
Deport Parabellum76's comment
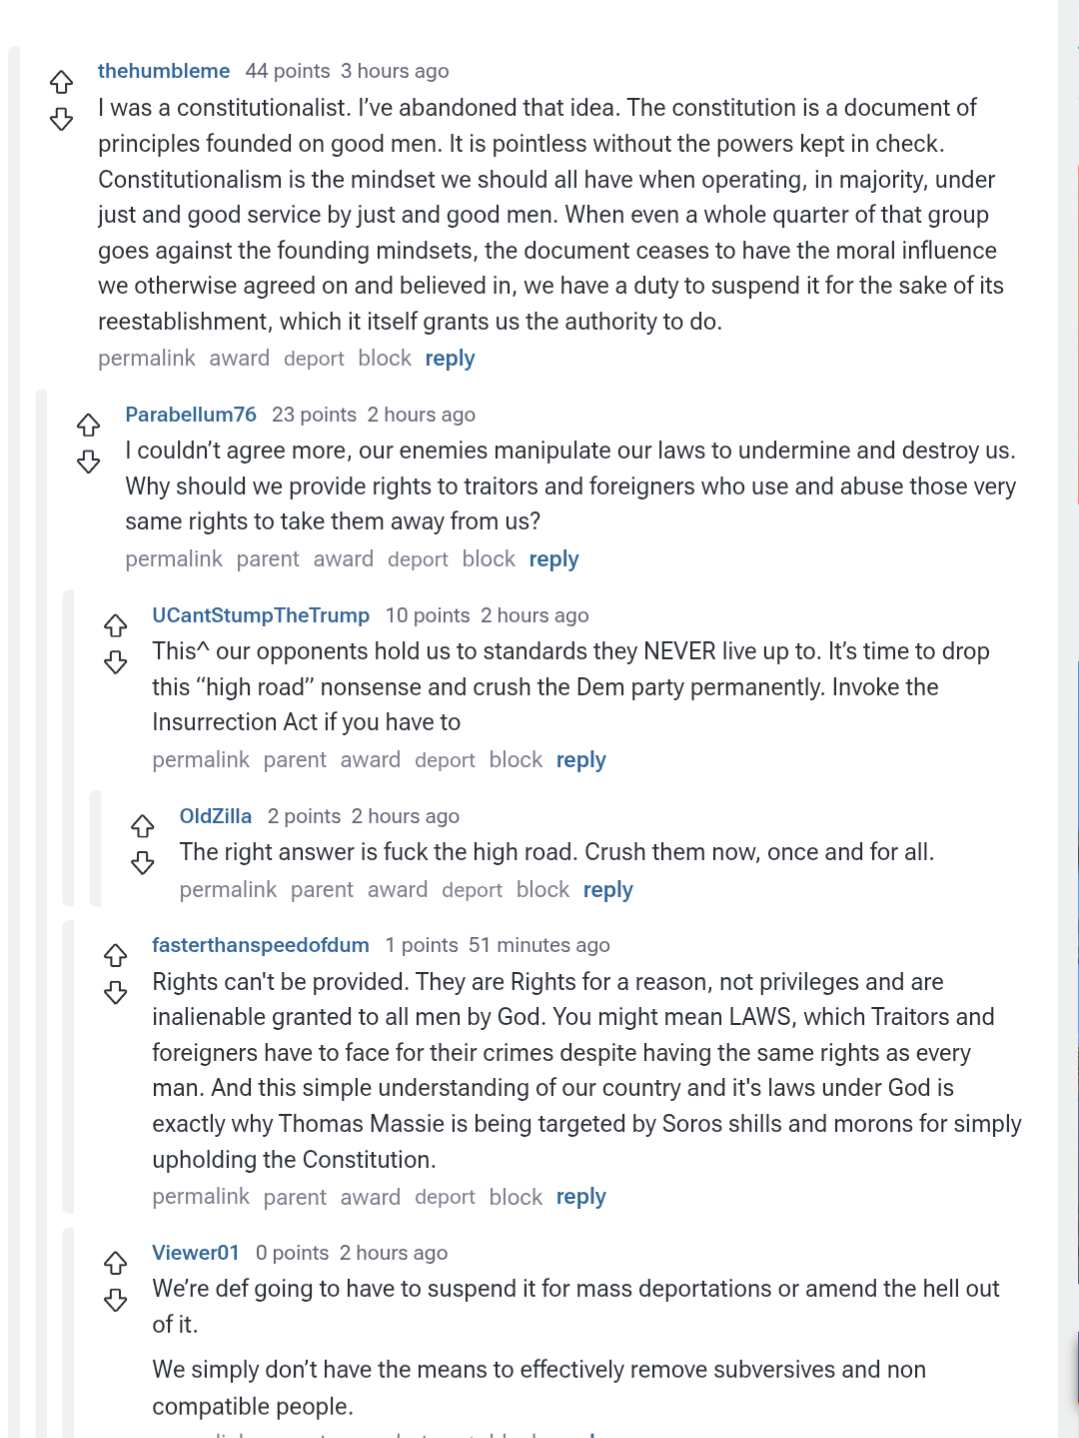point(418,559)
